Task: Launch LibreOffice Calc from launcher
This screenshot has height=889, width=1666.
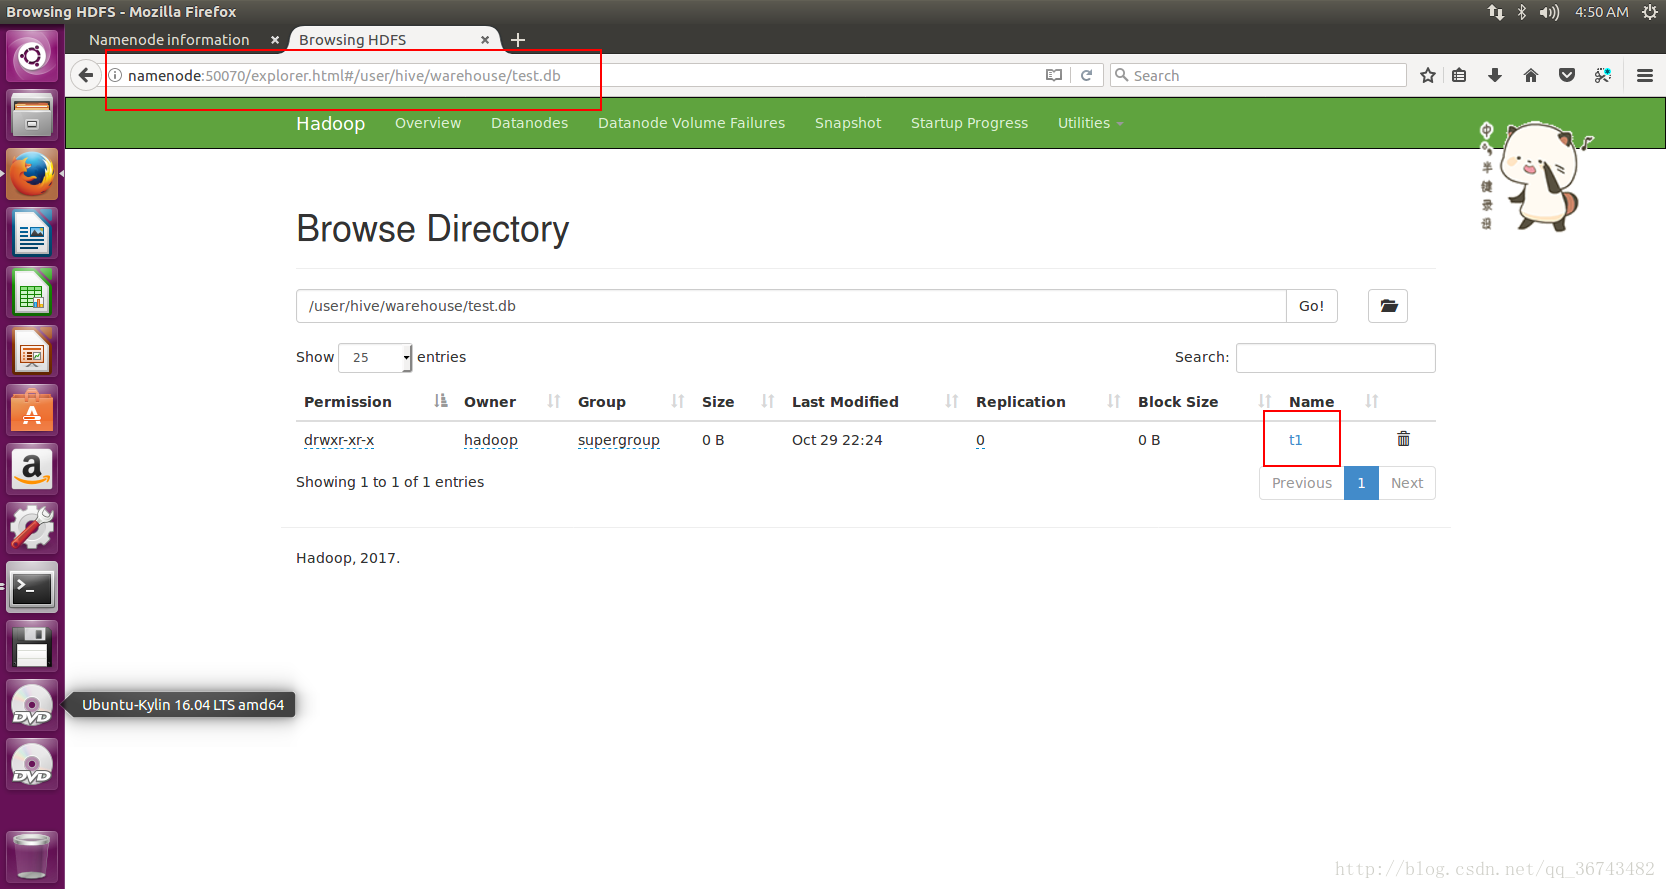Action: pos(32,293)
